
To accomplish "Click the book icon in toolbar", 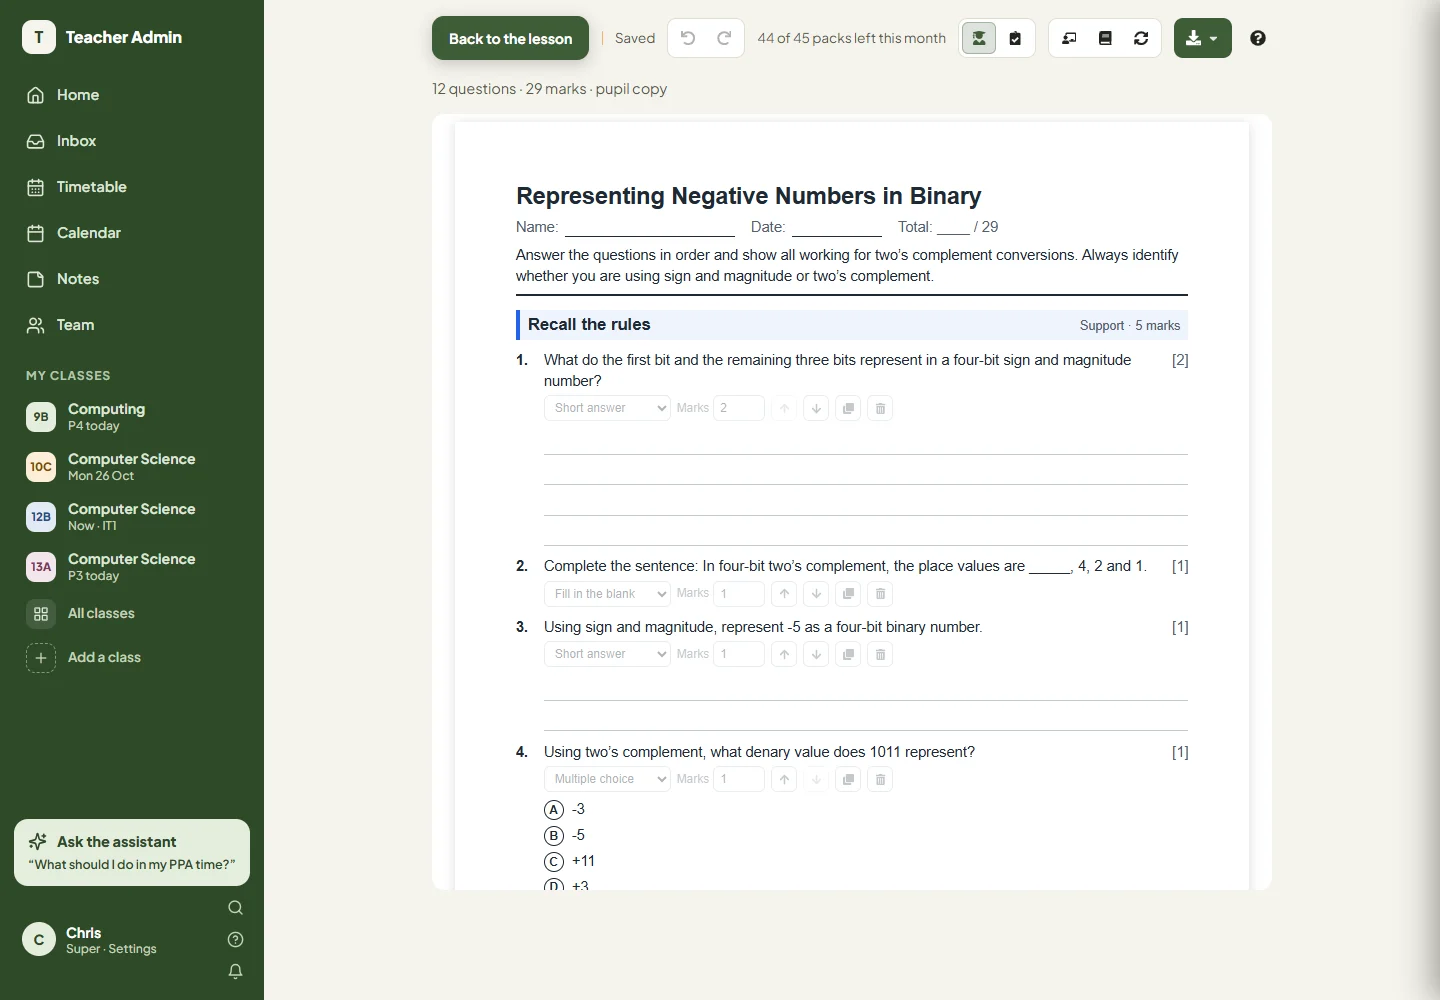I will [1105, 38].
